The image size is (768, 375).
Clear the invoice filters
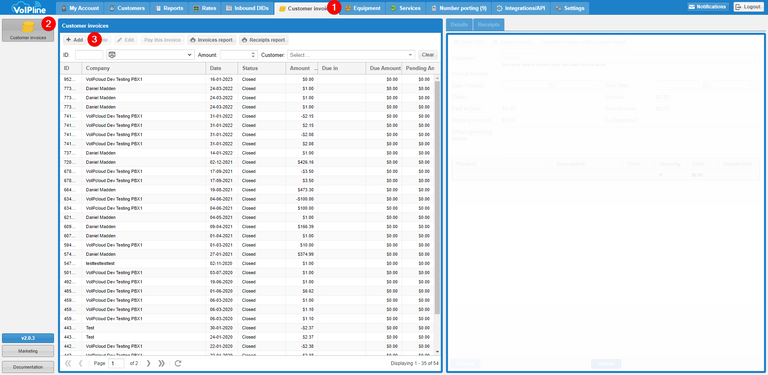pyautogui.click(x=428, y=55)
